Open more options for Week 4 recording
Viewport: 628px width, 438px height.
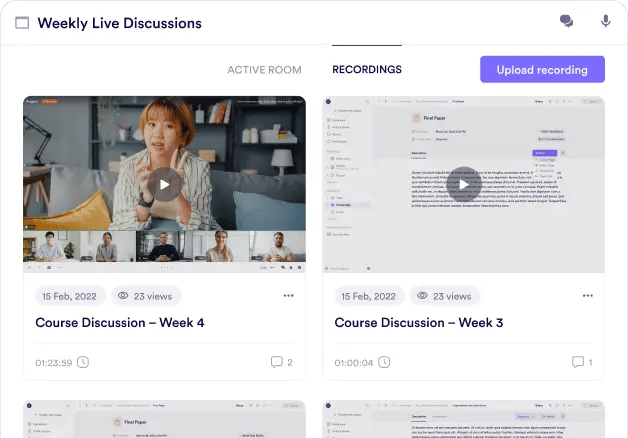288,296
